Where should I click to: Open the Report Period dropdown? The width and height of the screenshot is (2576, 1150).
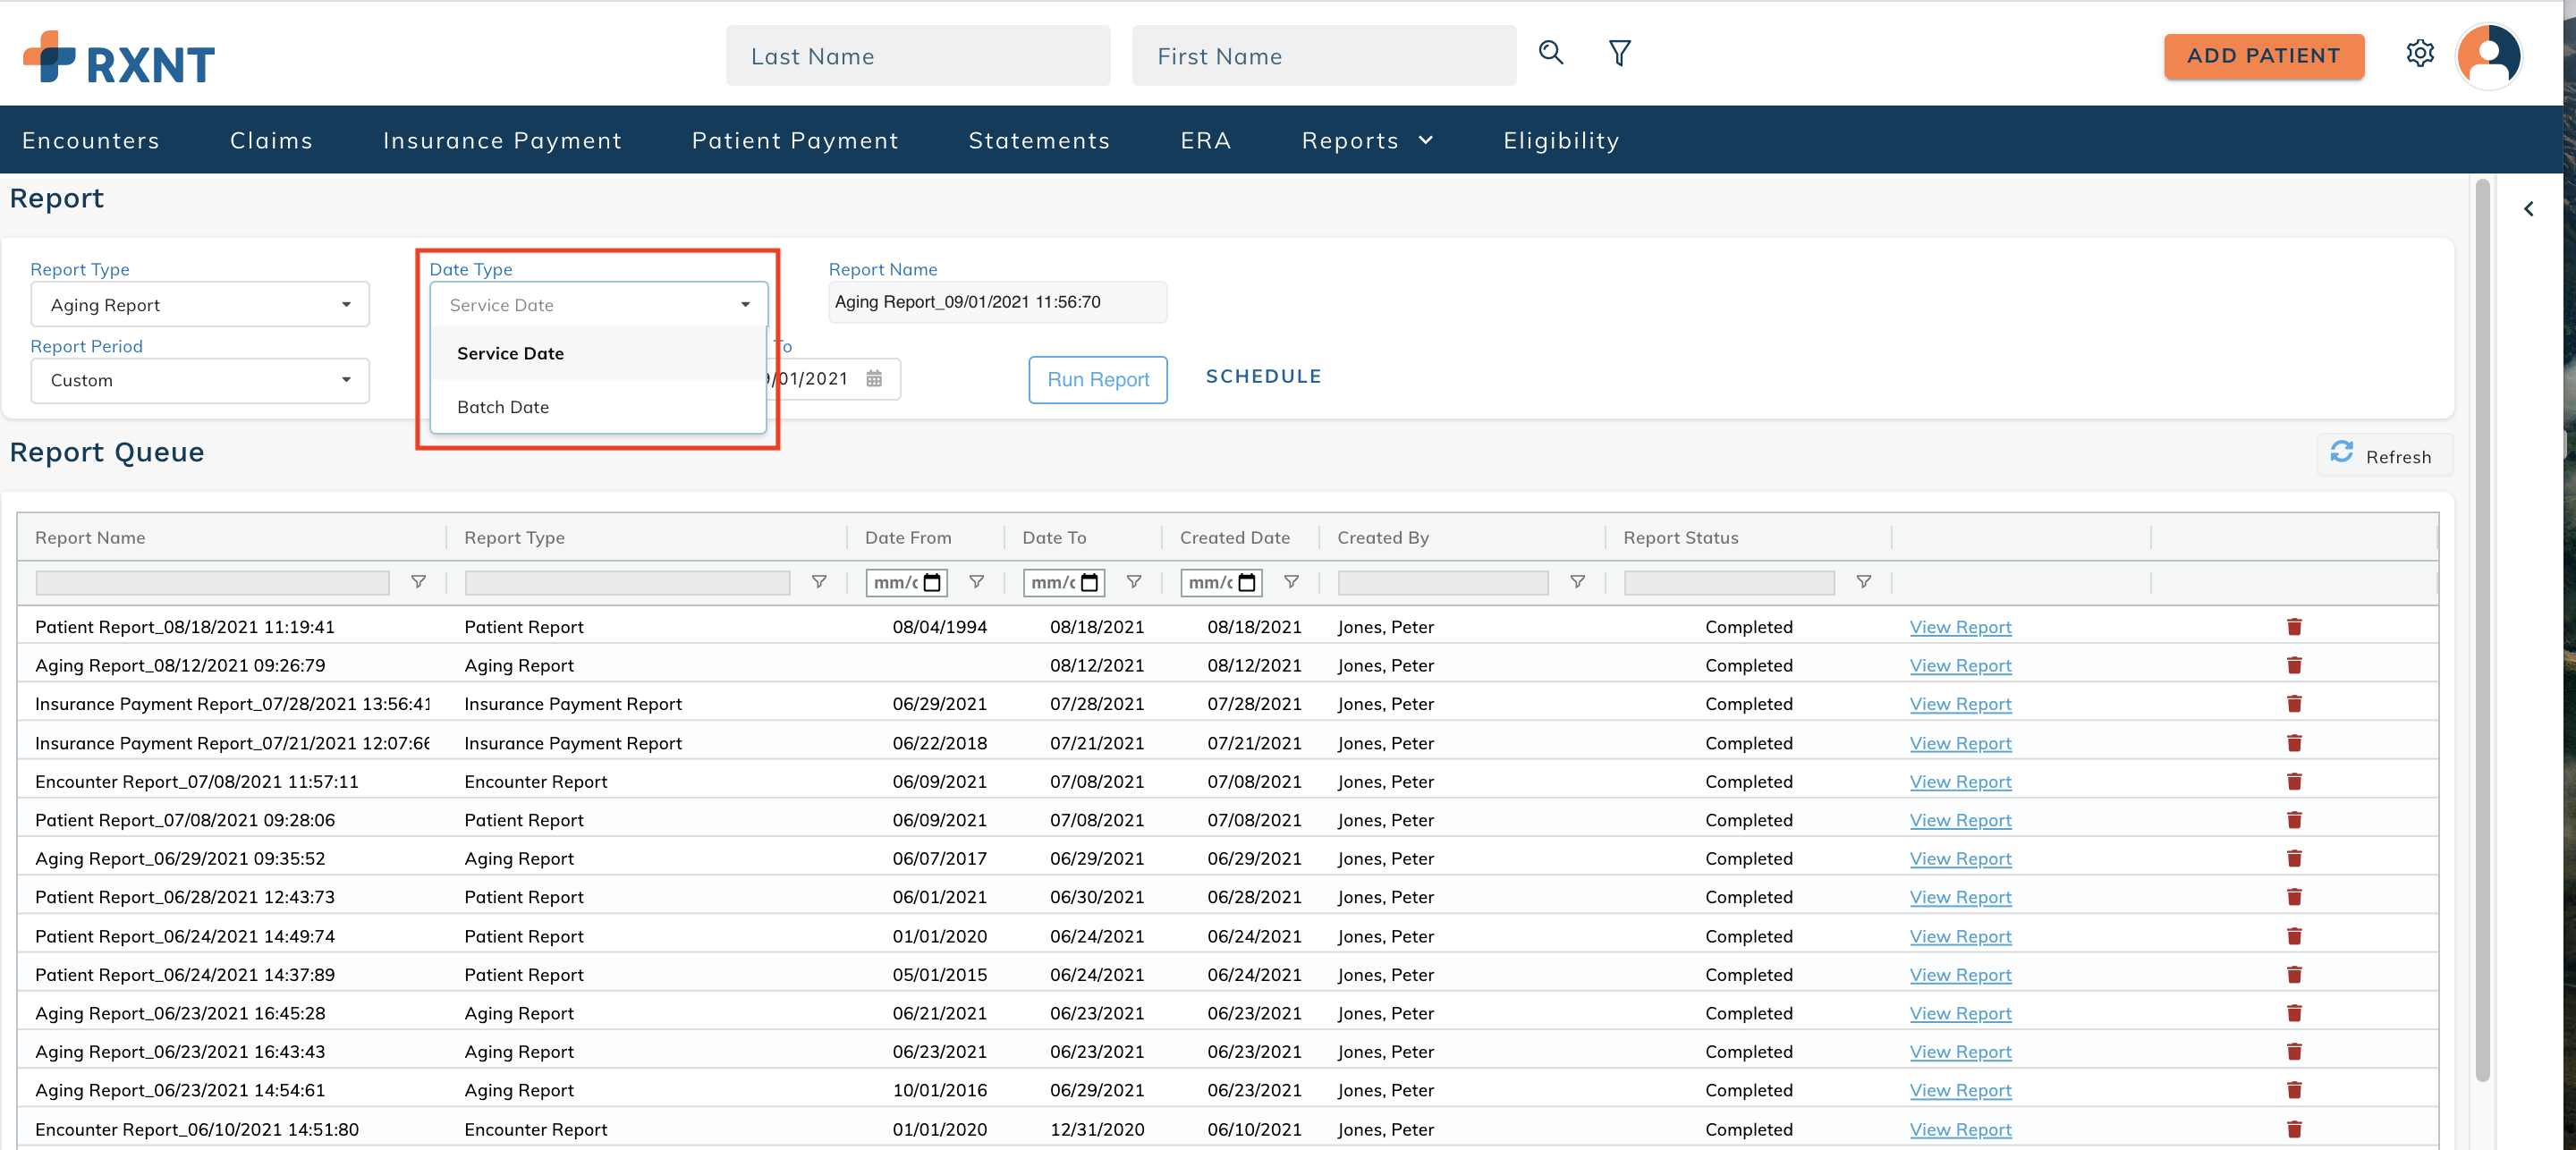(x=200, y=381)
